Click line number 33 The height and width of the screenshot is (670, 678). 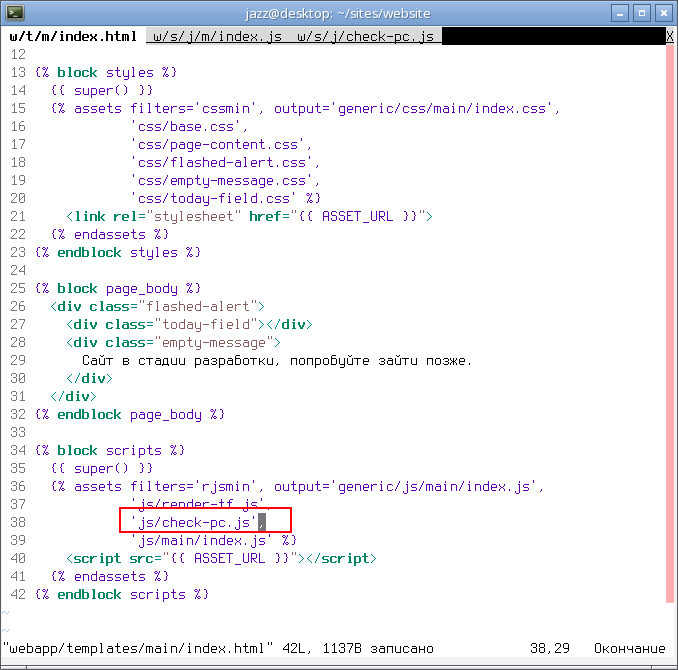pos(18,433)
